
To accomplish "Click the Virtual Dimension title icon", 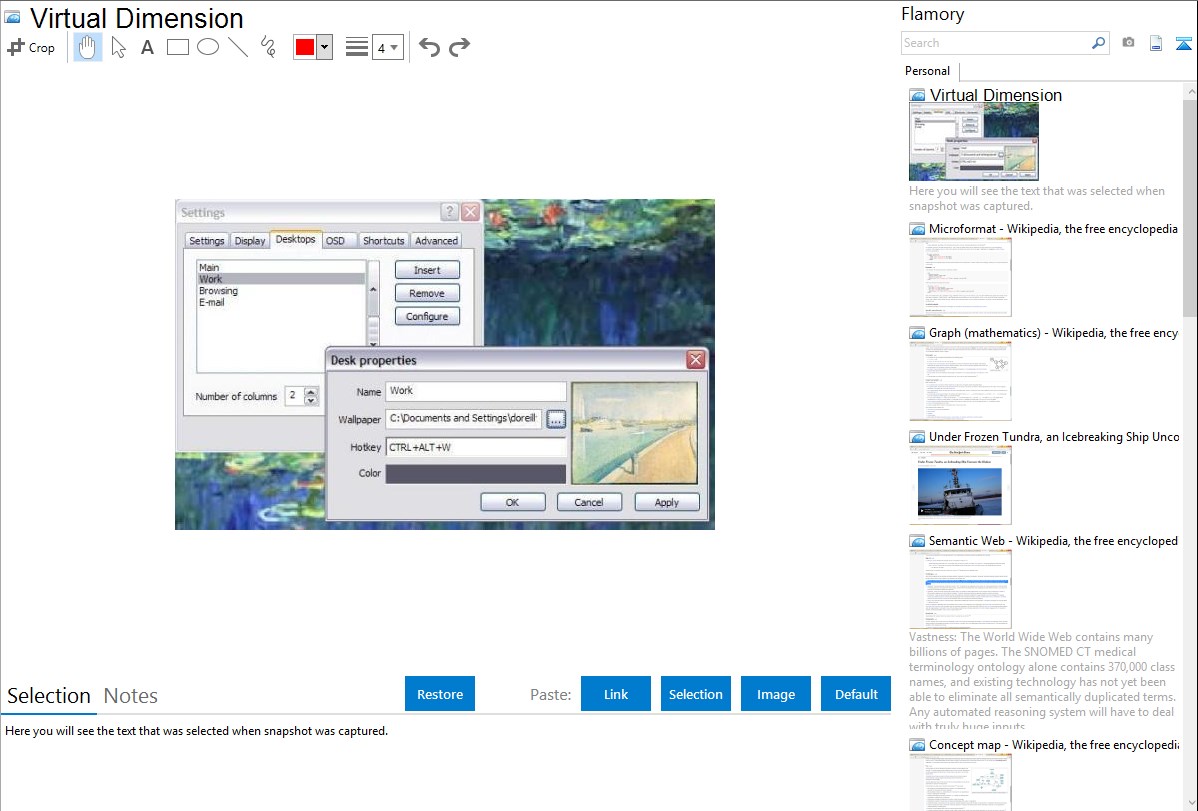I will 12,18.
